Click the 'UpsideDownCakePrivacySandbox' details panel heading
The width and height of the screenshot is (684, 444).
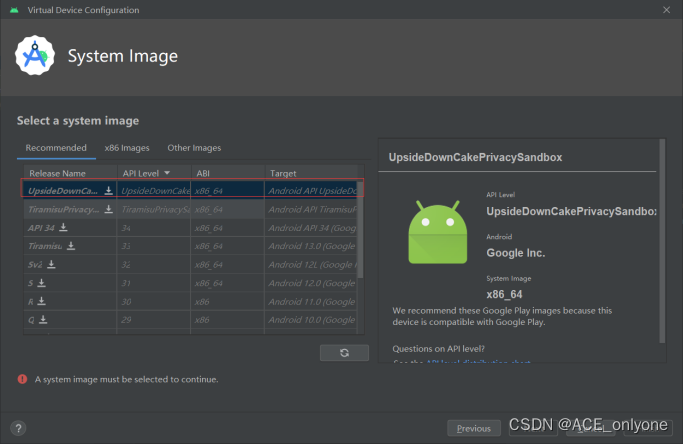[x=475, y=157]
